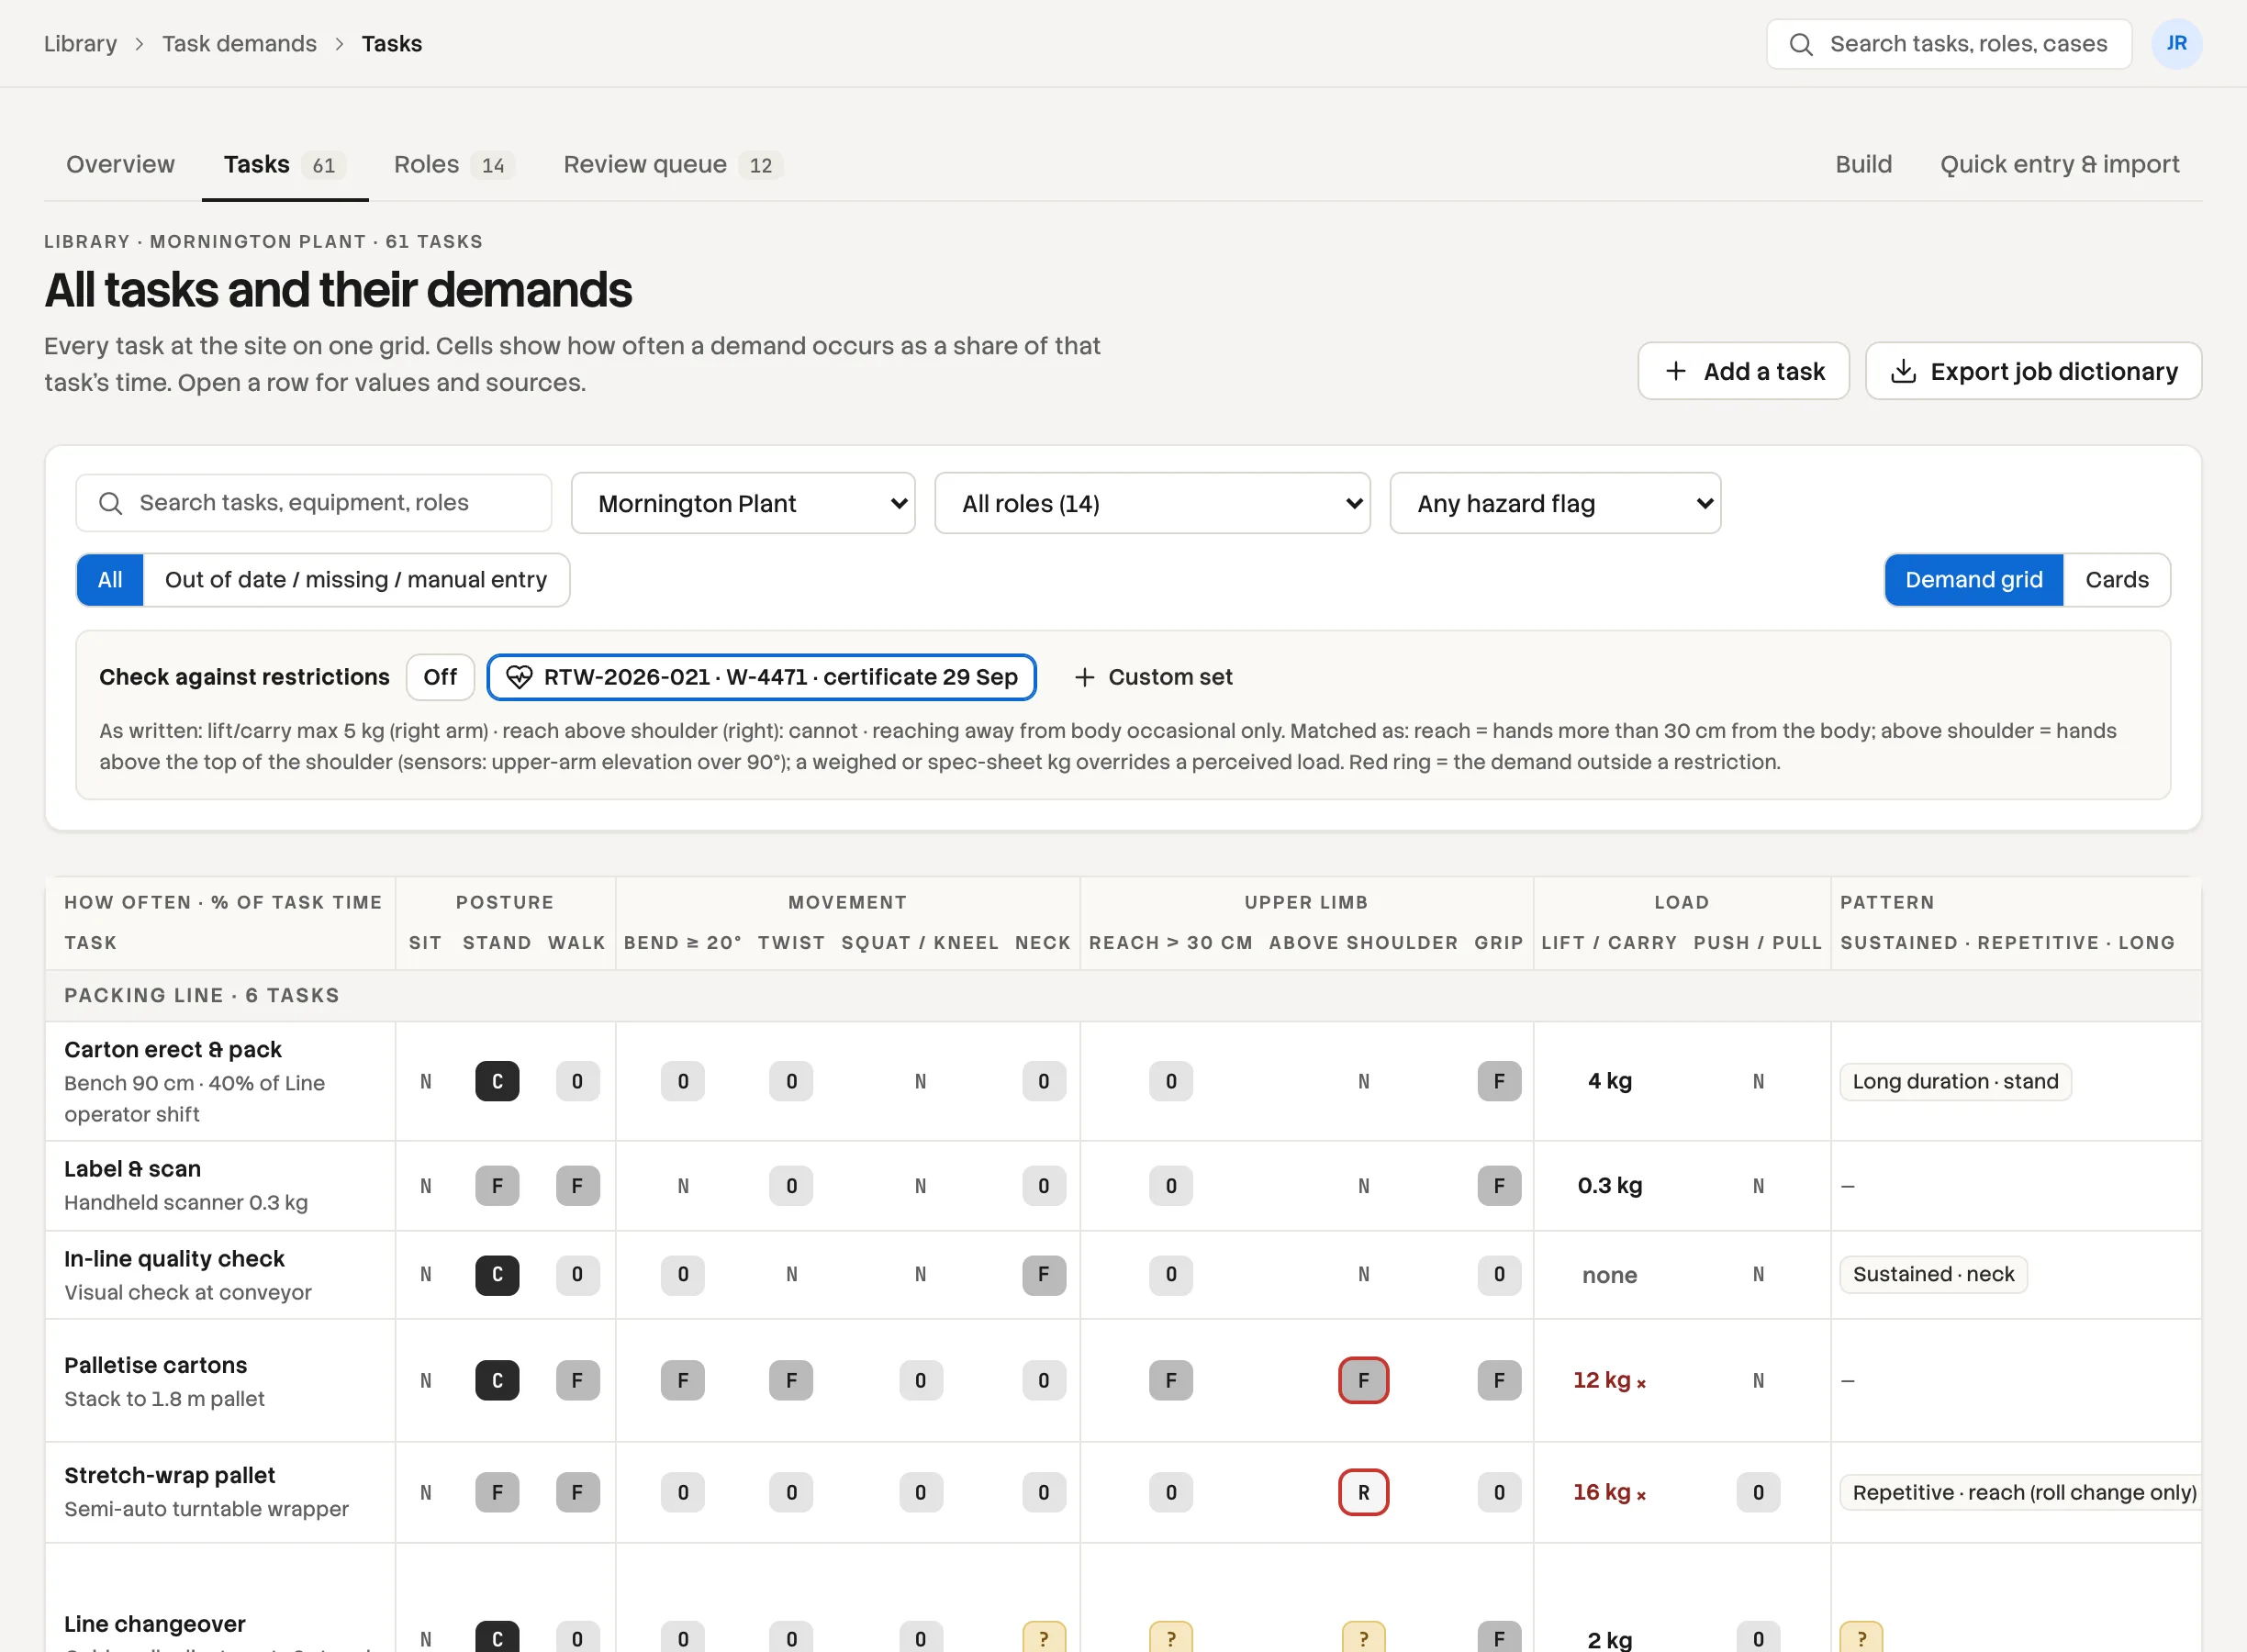Turn restrictions check Off
Viewport: 2247px width, 1652px height.
(440, 677)
